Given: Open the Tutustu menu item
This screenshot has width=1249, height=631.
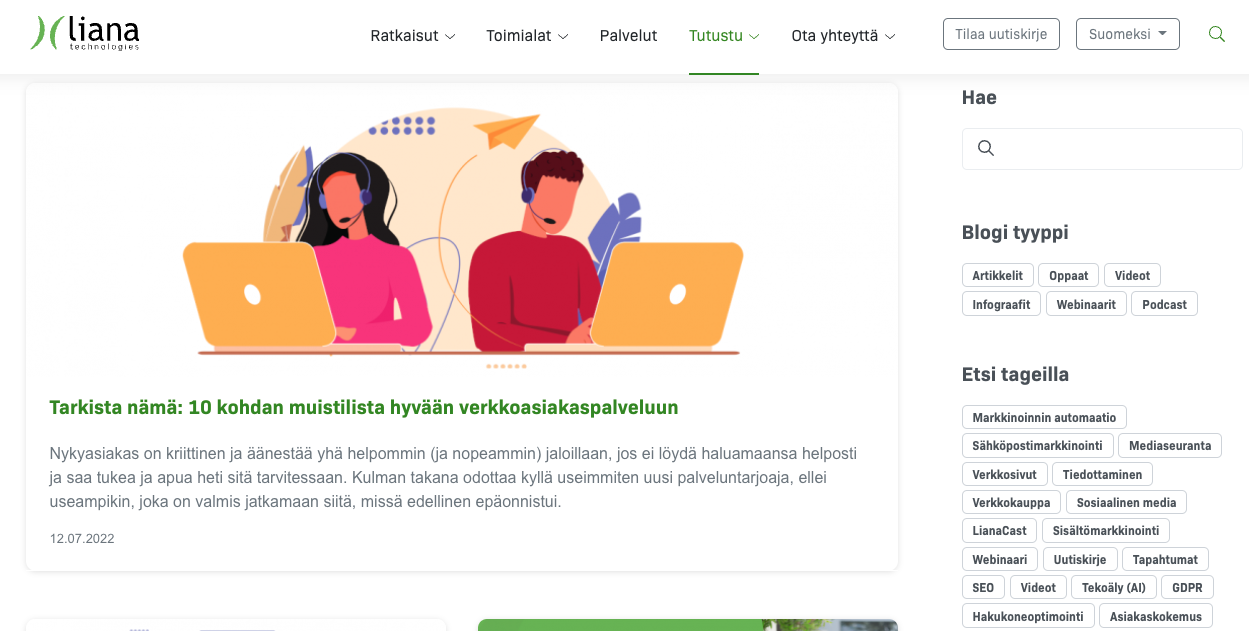Looking at the screenshot, I should point(724,35).
